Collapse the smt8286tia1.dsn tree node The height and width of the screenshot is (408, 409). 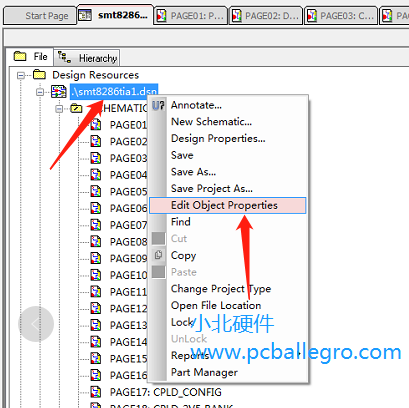pos(40,92)
